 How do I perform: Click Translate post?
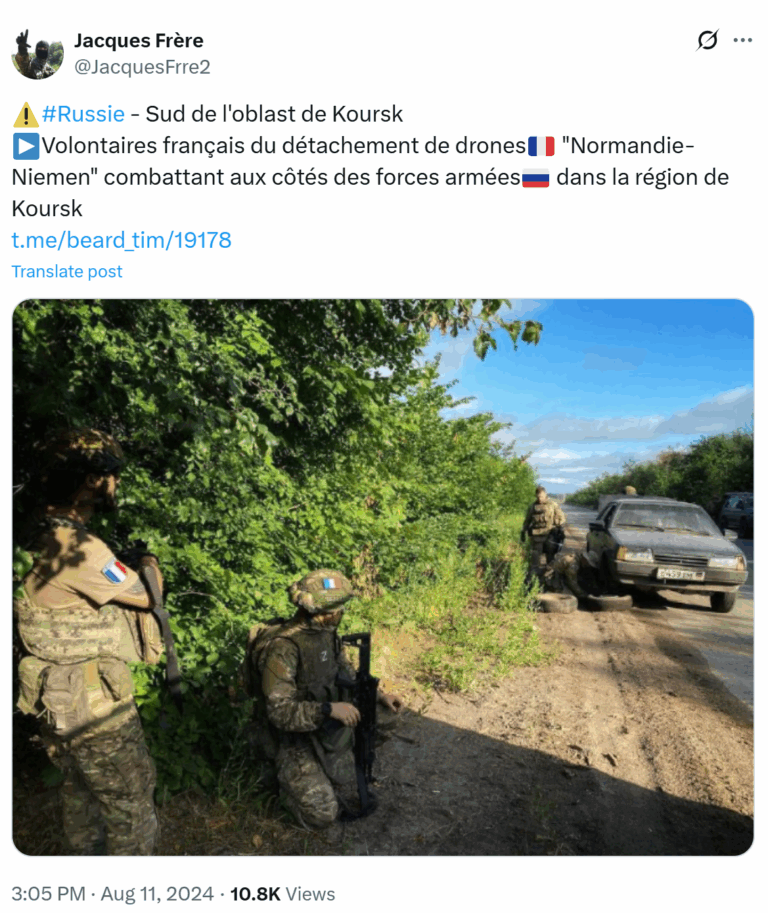[x=67, y=271]
